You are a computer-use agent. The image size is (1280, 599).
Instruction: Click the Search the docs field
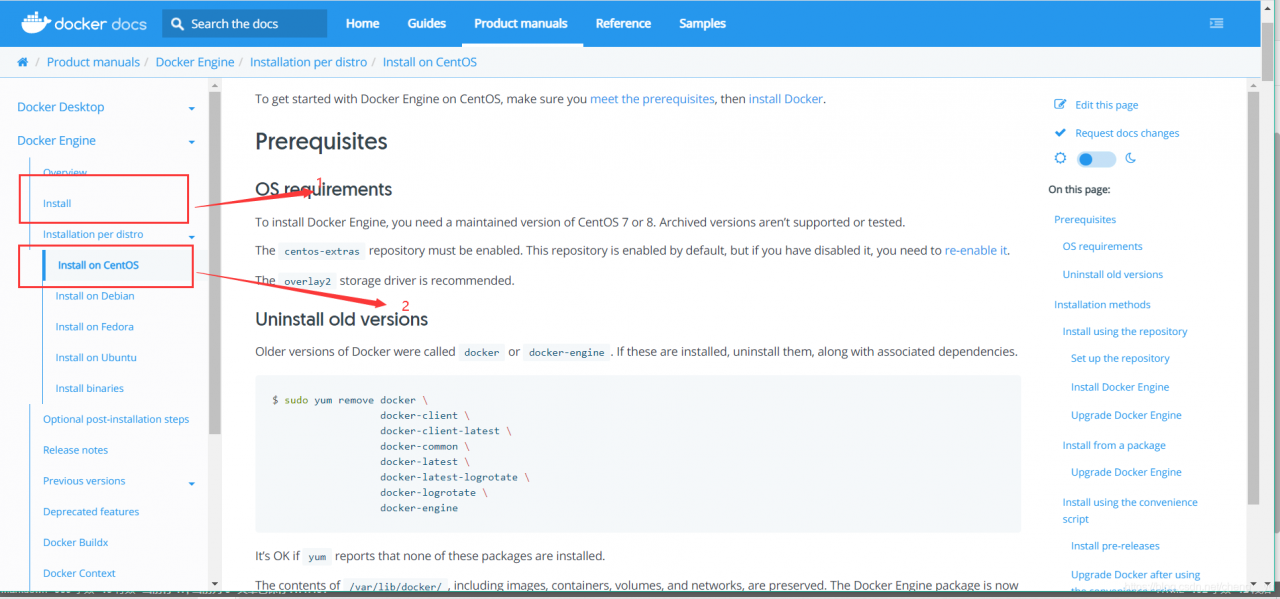pos(245,23)
